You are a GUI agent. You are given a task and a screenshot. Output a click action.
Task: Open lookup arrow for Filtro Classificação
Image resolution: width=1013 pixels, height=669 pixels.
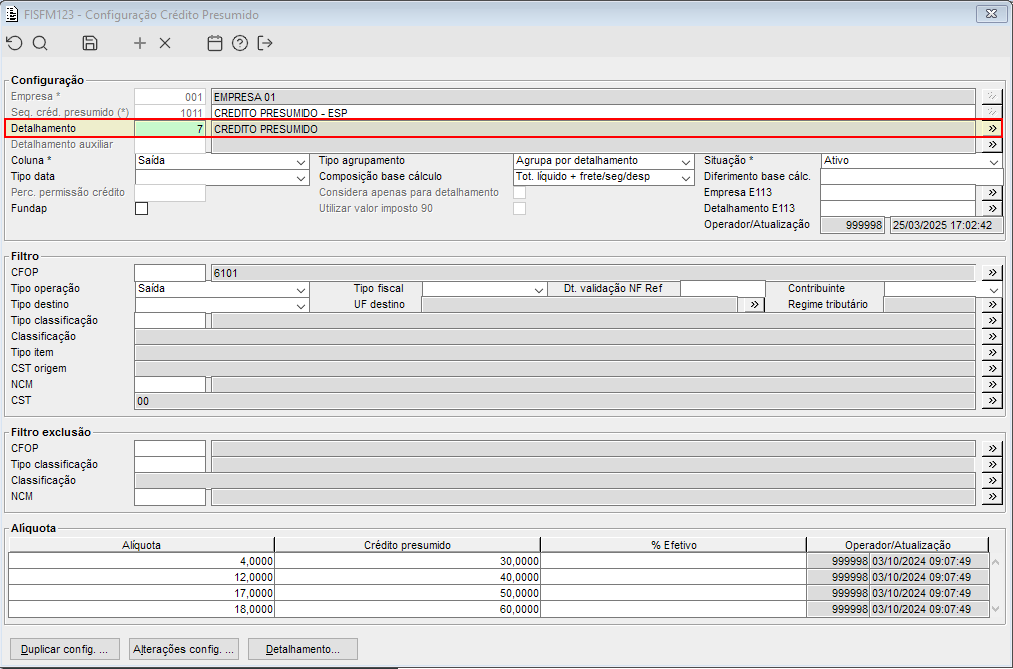992,336
